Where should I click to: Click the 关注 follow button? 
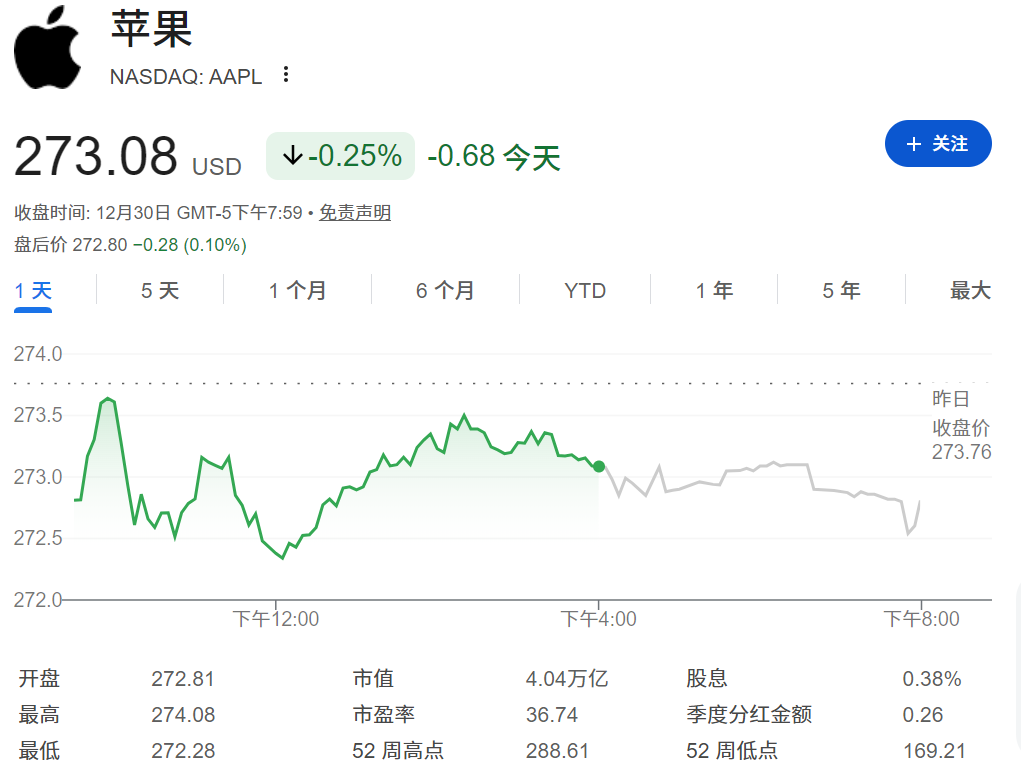pos(938,143)
